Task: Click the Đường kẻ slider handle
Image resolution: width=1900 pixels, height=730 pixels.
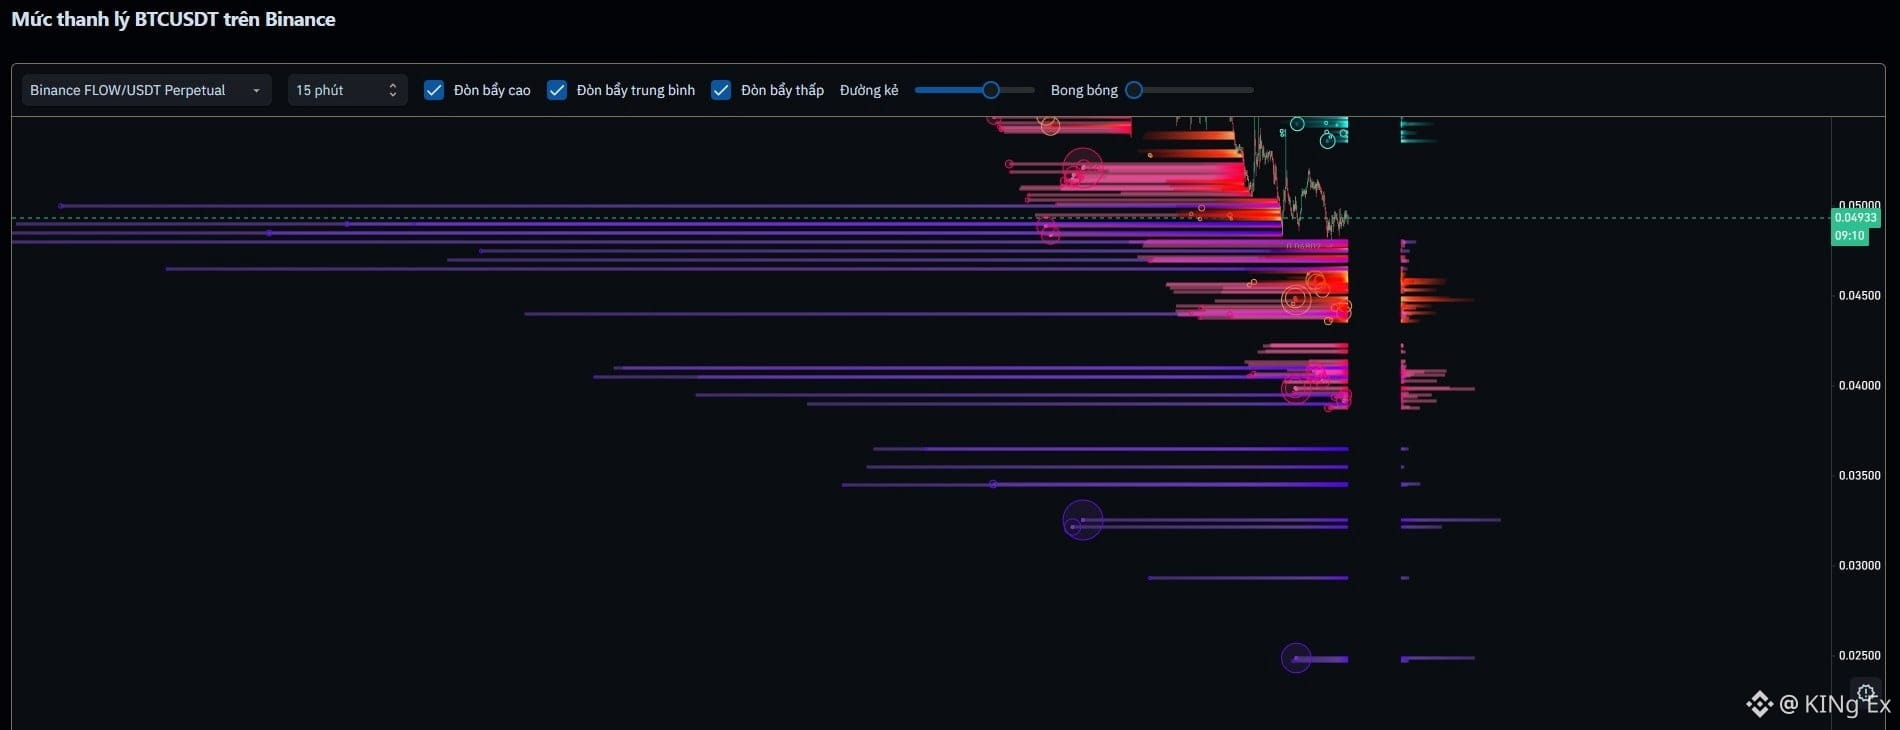Action: (991, 90)
